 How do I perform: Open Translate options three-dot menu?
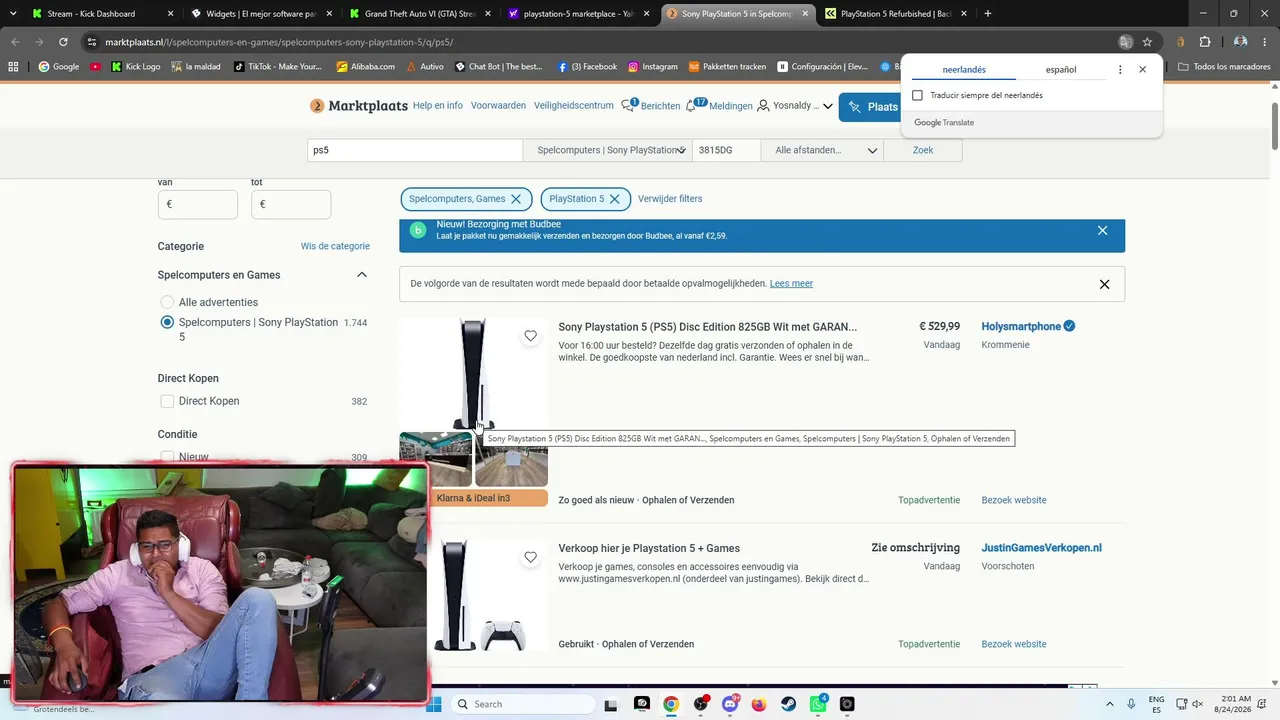pos(1120,70)
